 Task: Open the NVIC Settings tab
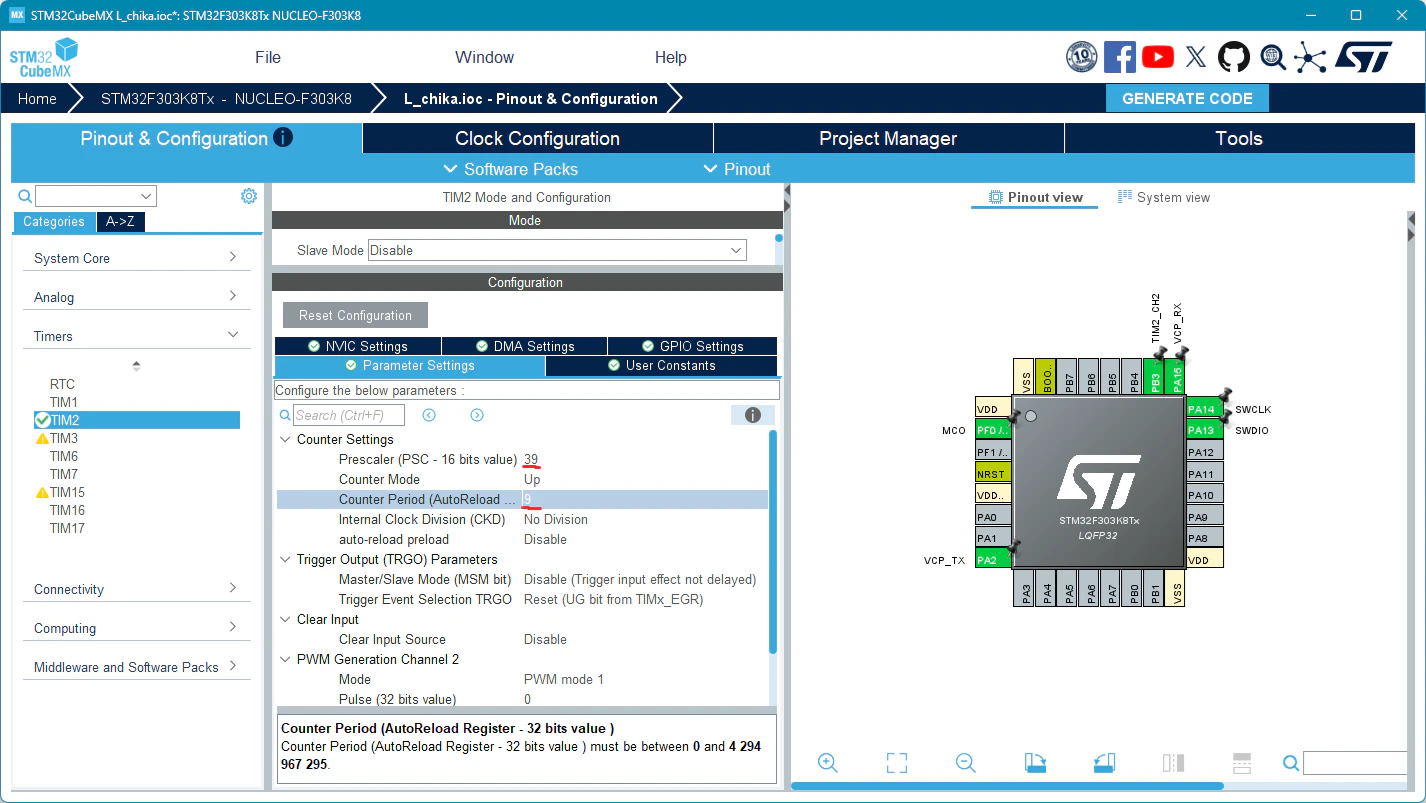click(358, 346)
